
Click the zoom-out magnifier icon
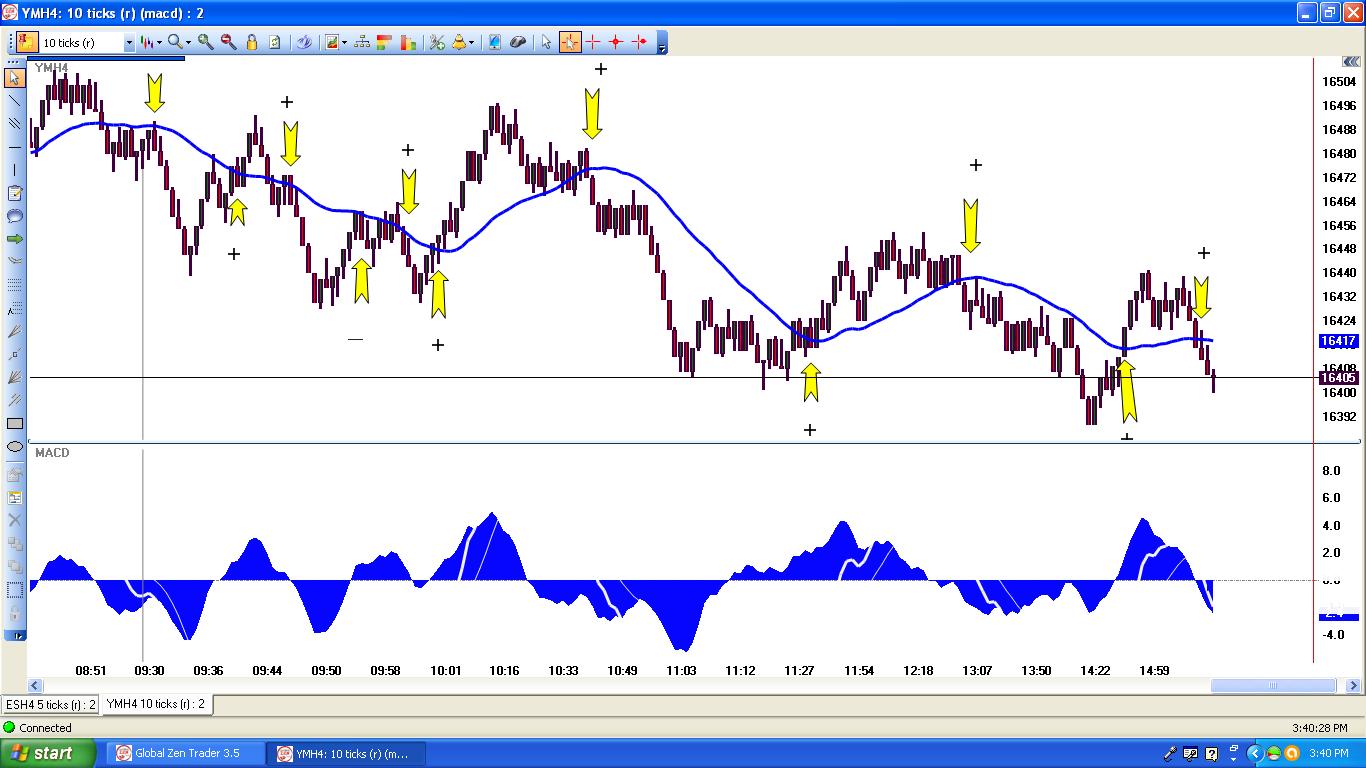tap(229, 42)
